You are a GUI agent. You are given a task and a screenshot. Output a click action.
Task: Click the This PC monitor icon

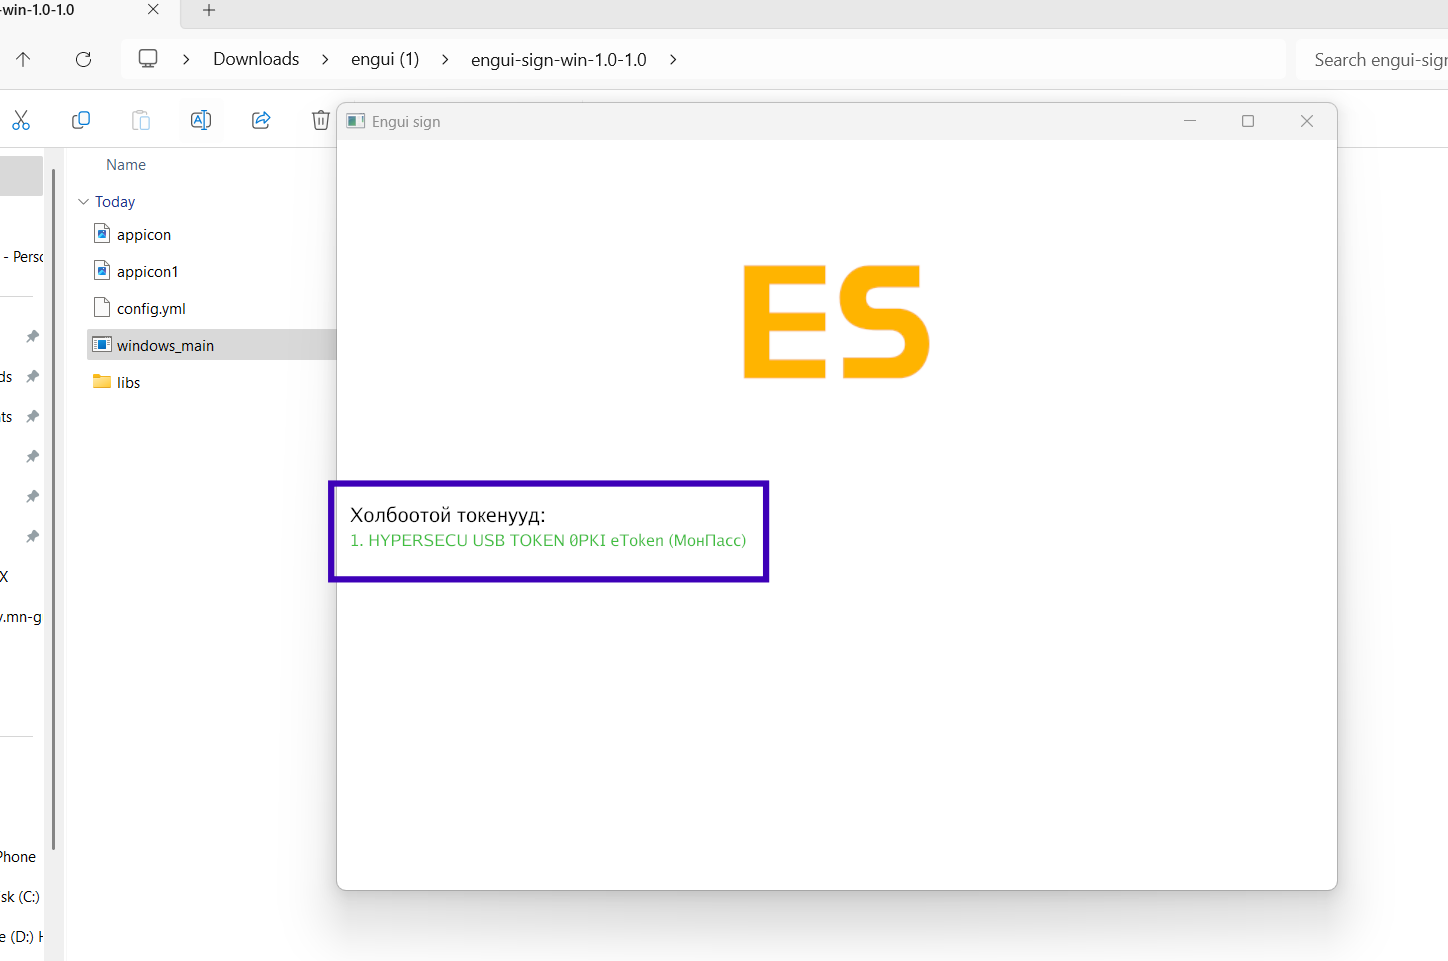click(148, 58)
